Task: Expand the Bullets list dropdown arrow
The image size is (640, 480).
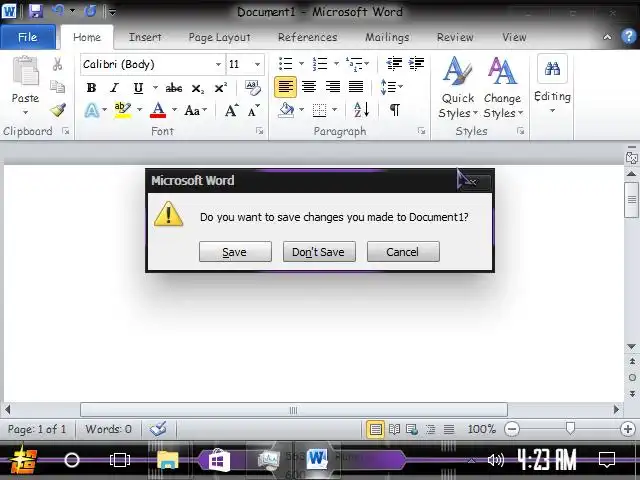Action: [x=302, y=64]
